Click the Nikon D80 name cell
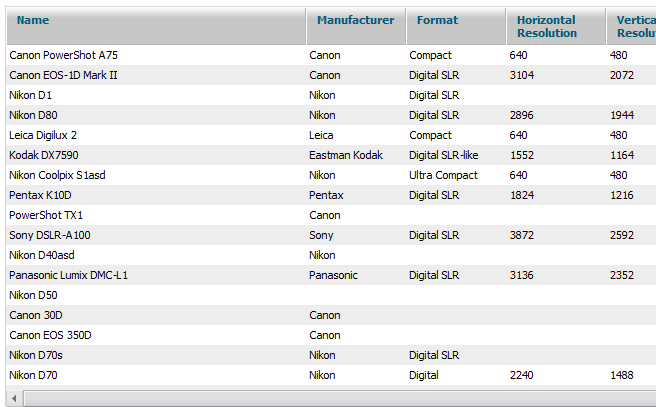Screen dimensions: 656x407 [x=31, y=115]
